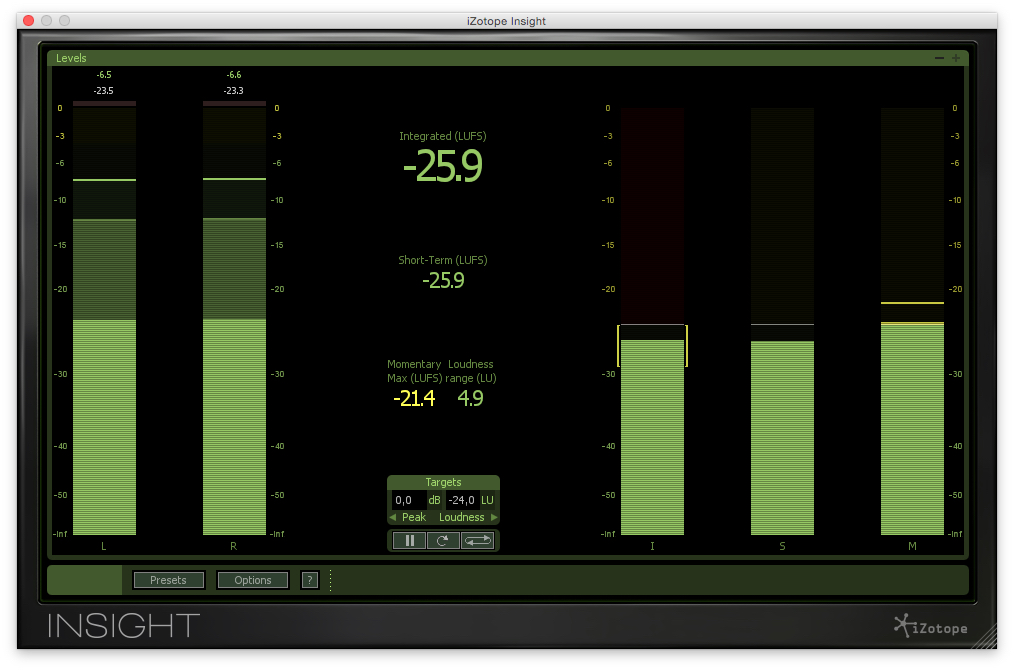Click the INSIGHT wordmark
This screenshot has width=1014, height=670.
click(x=120, y=625)
